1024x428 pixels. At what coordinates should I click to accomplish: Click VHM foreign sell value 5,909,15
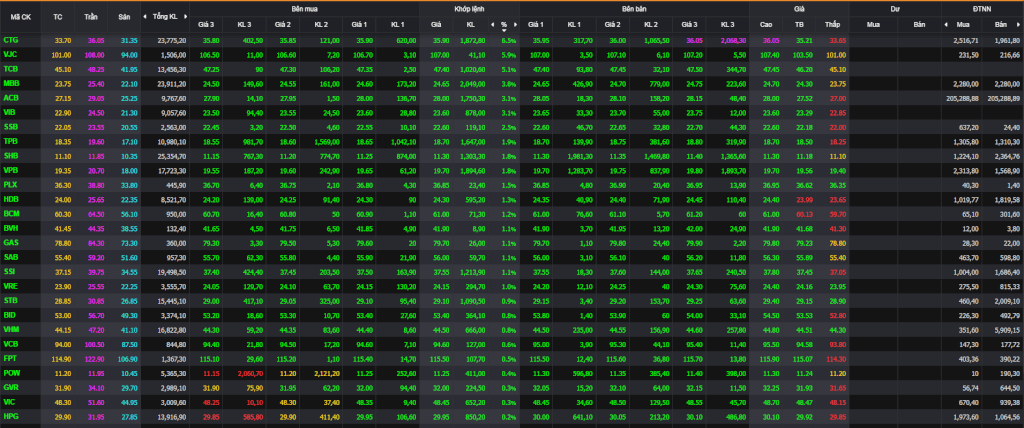(1006, 330)
